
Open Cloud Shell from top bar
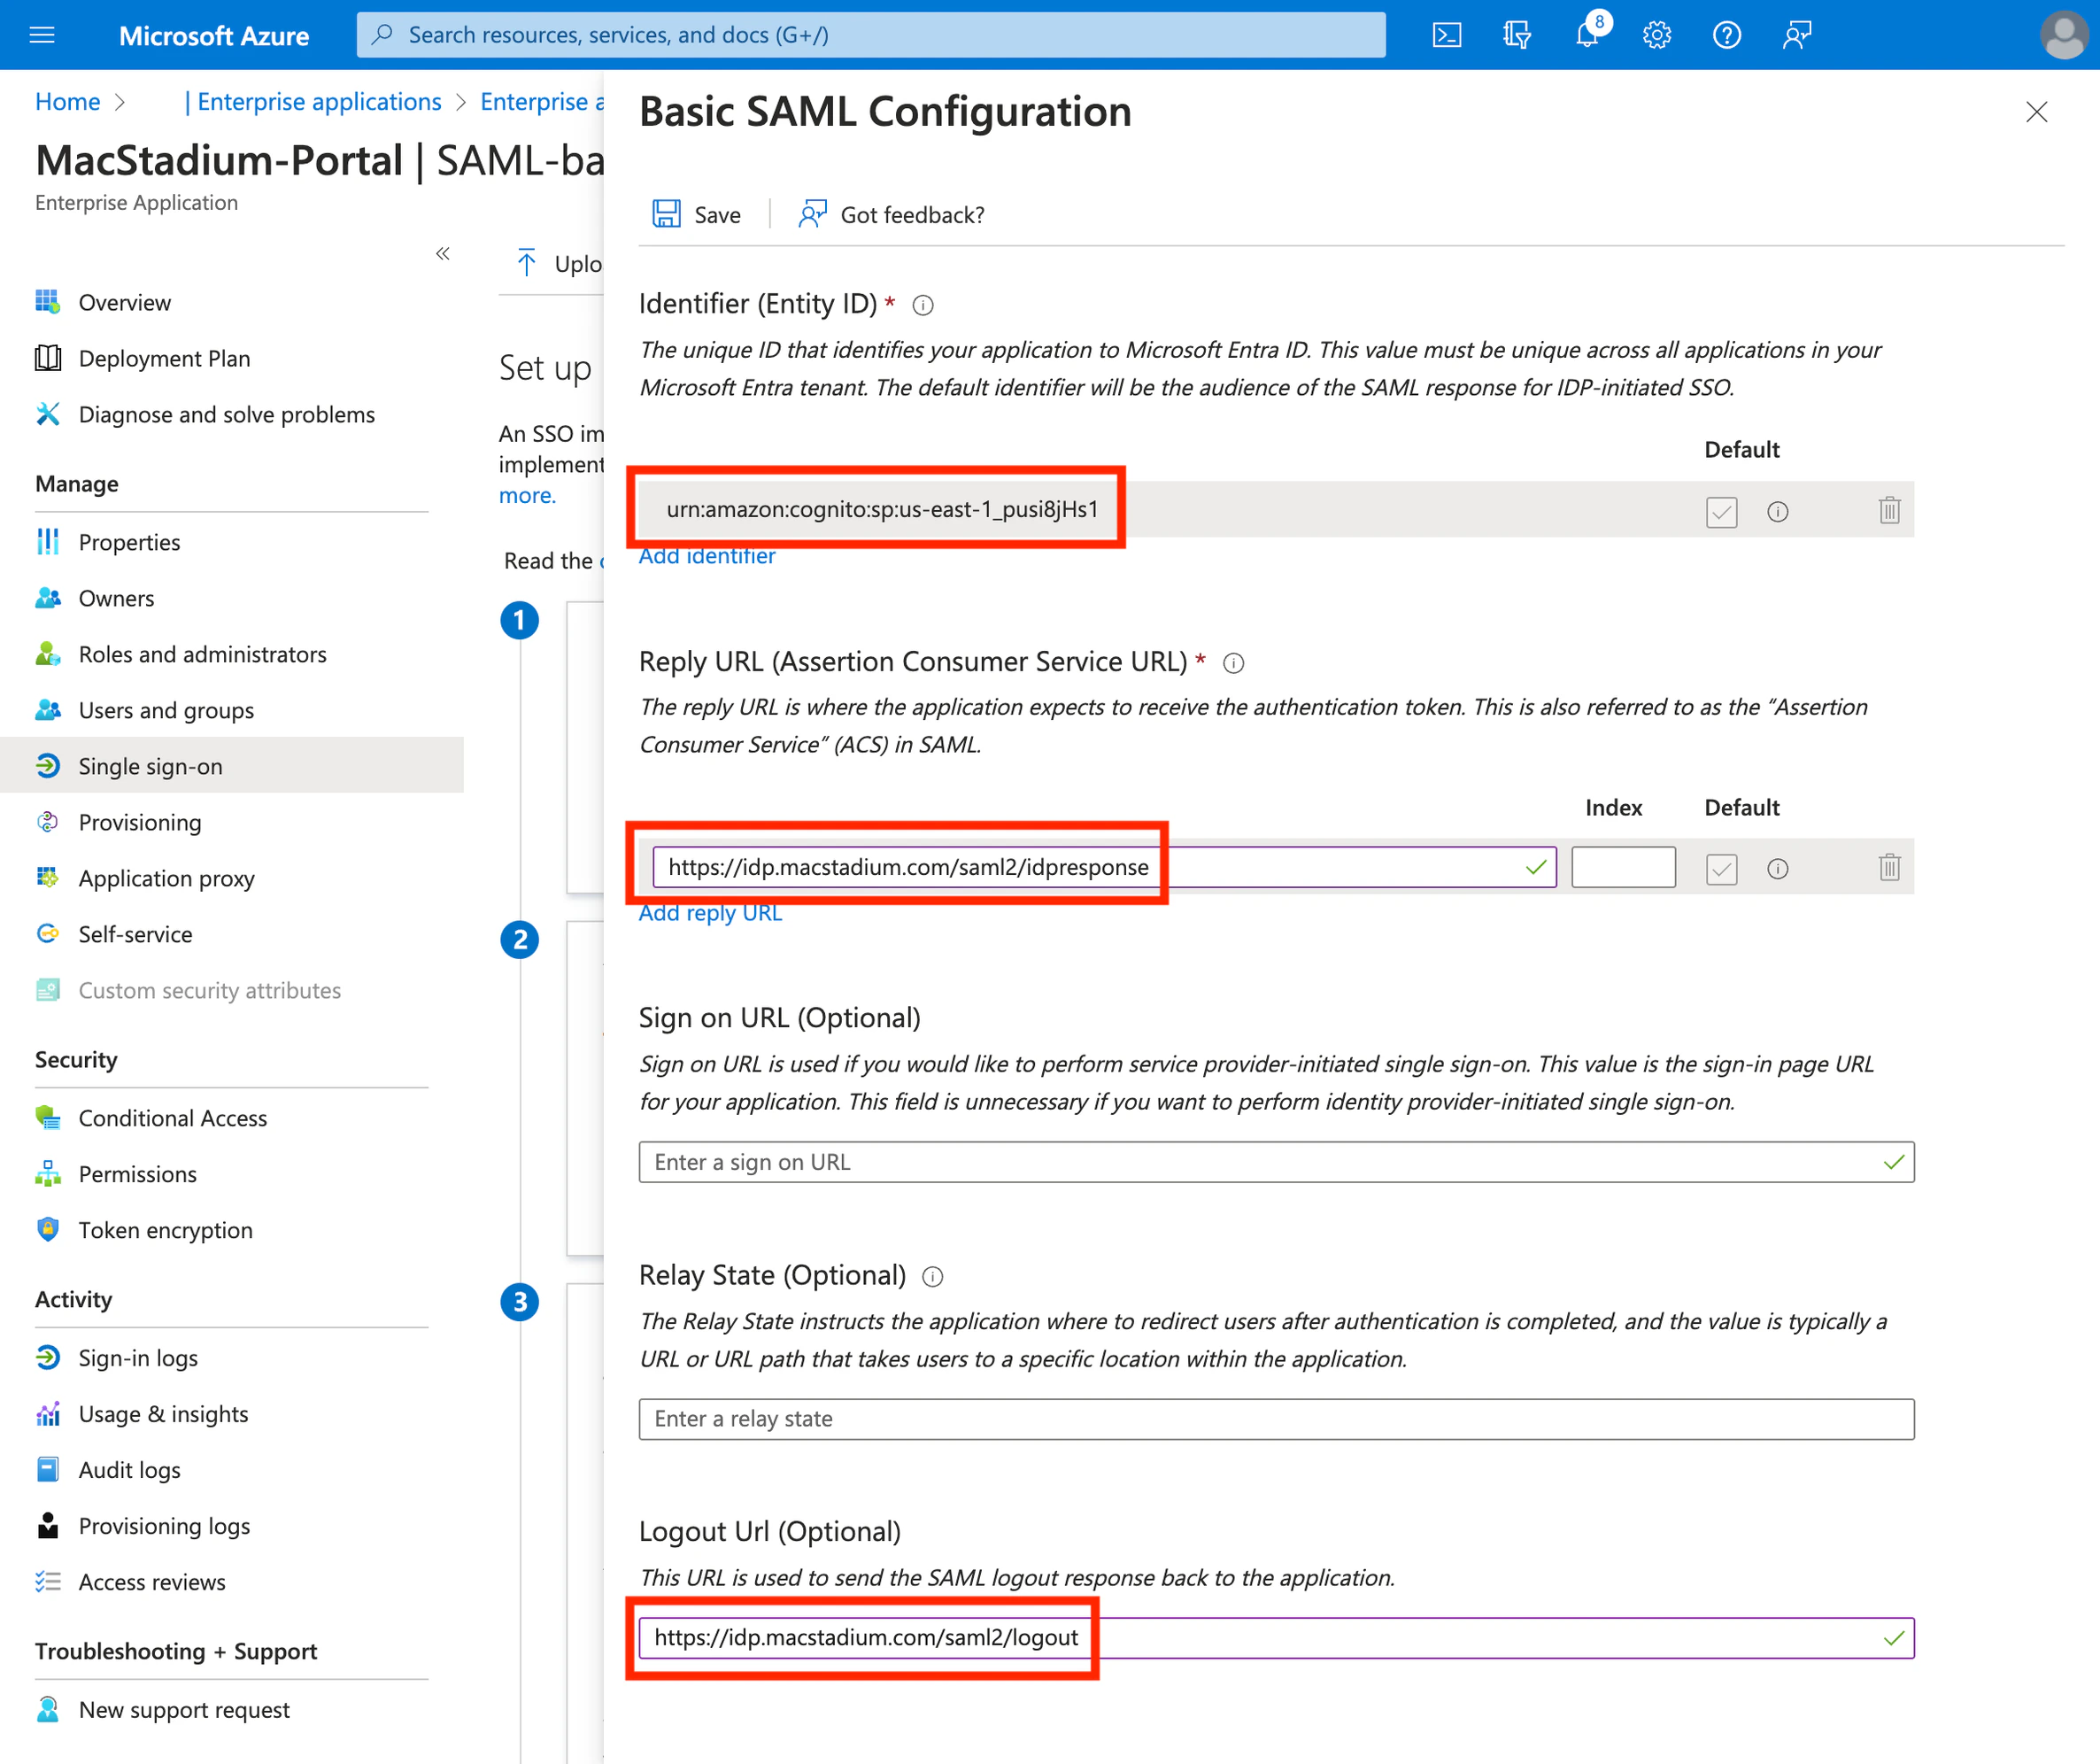click(x=1446, y=35)
